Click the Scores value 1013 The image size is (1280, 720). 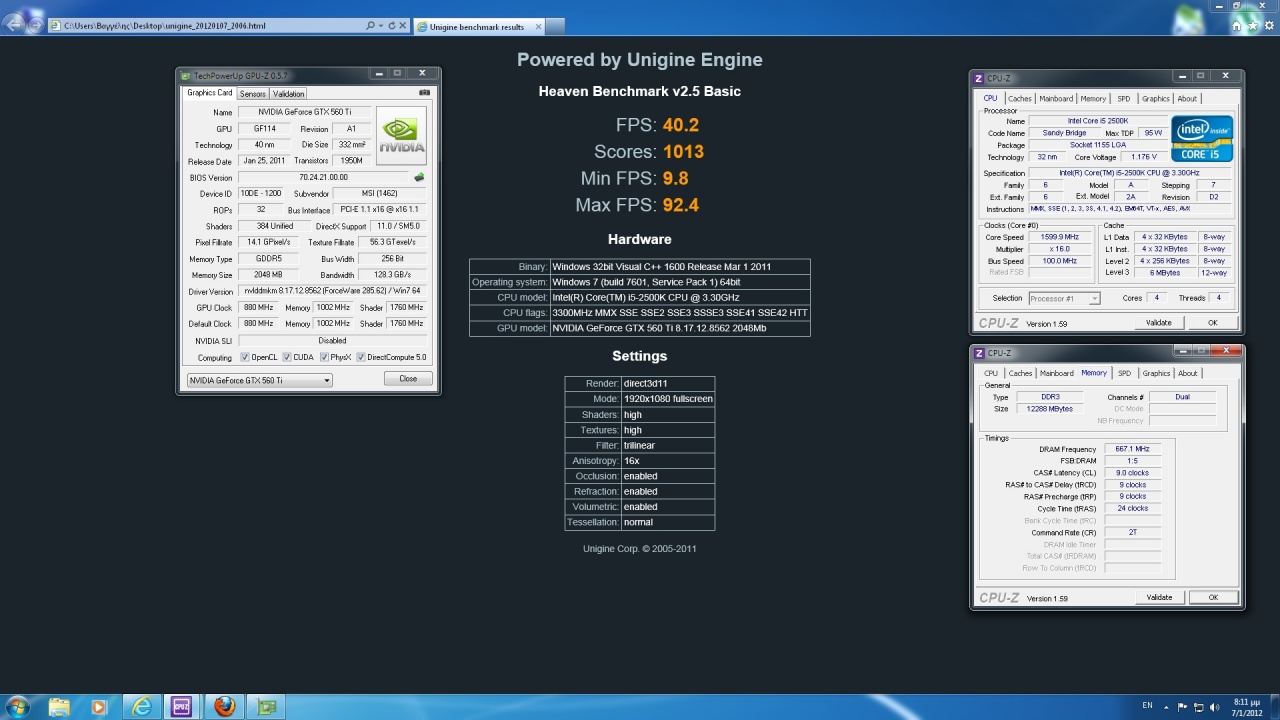pyautogui.click(x=683, y=152)
